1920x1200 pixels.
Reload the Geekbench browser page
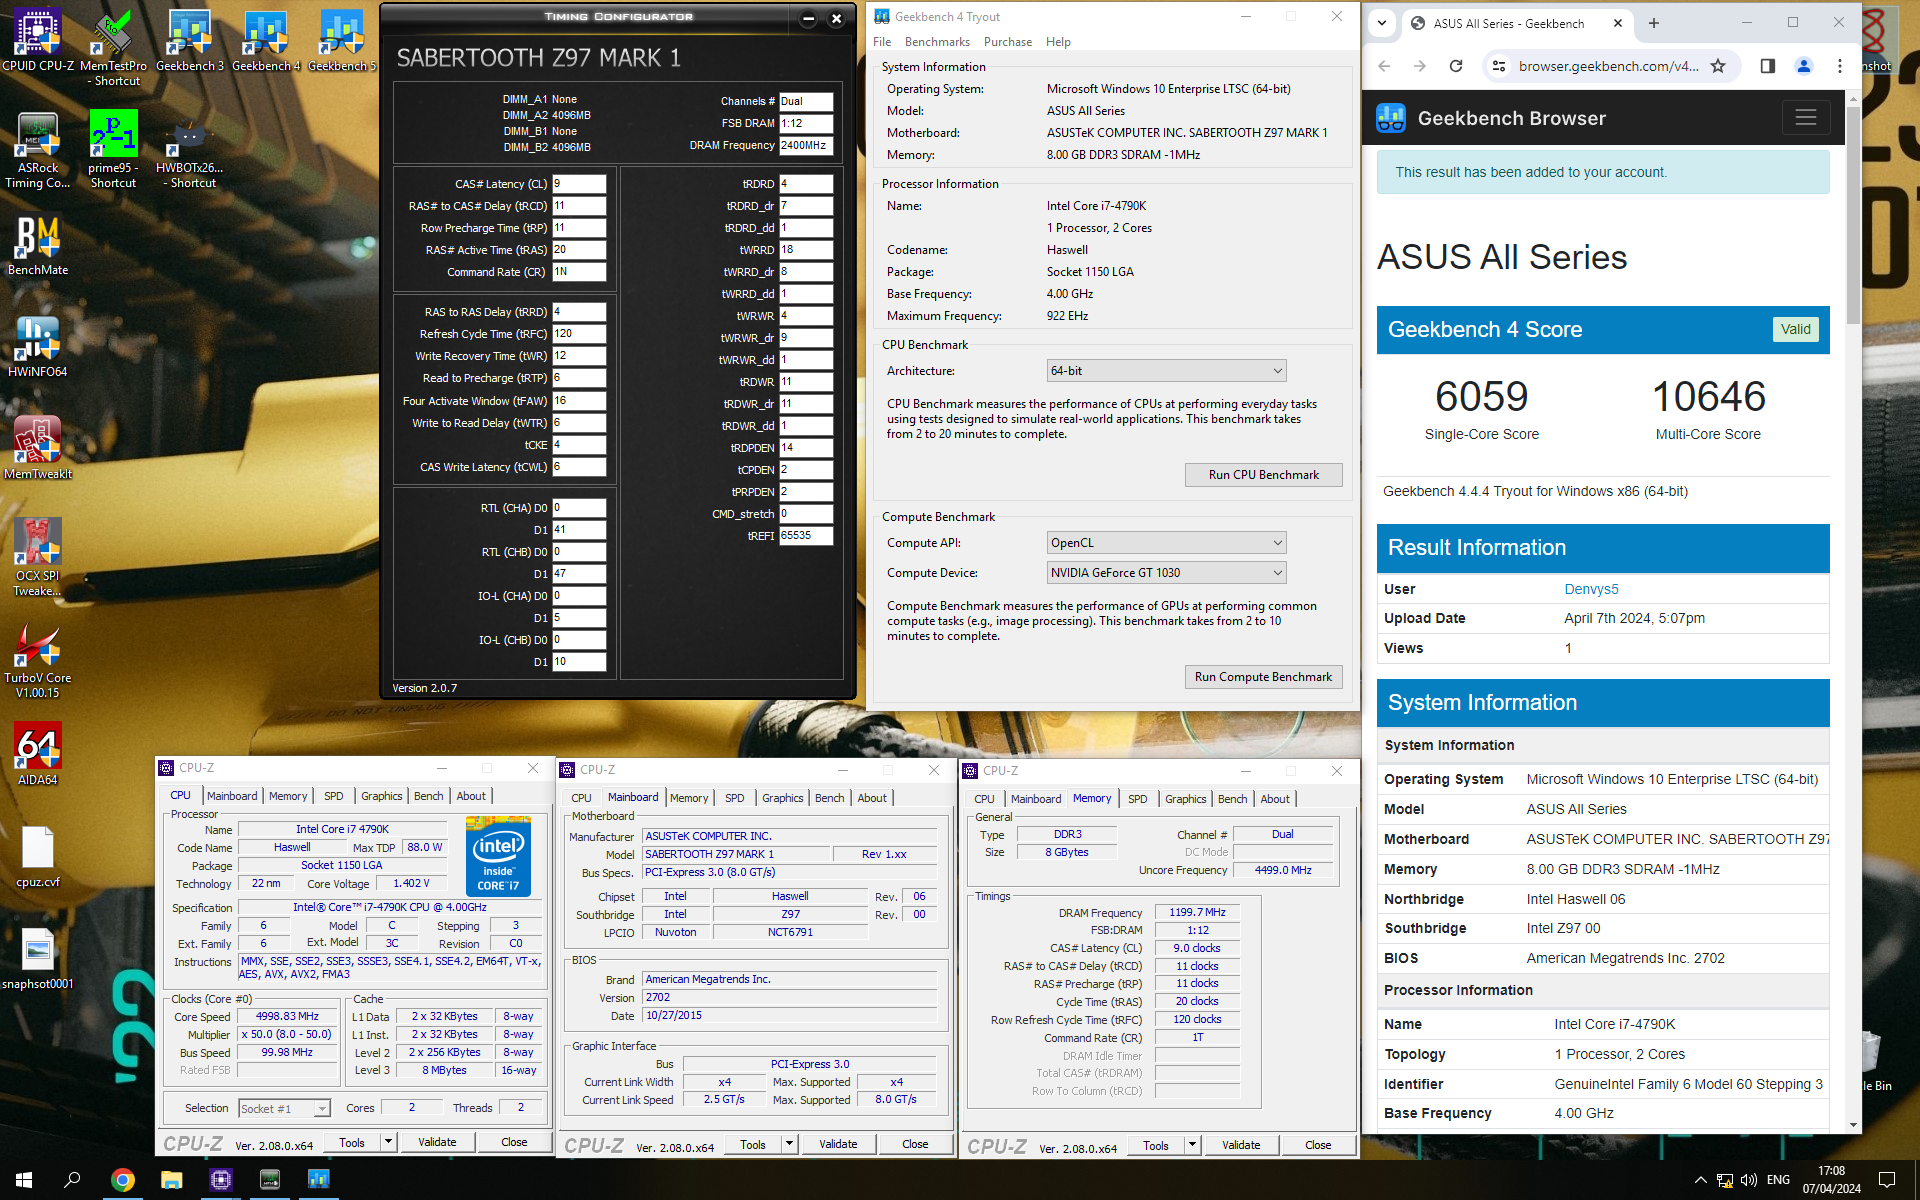click(x=1456, y=66)
